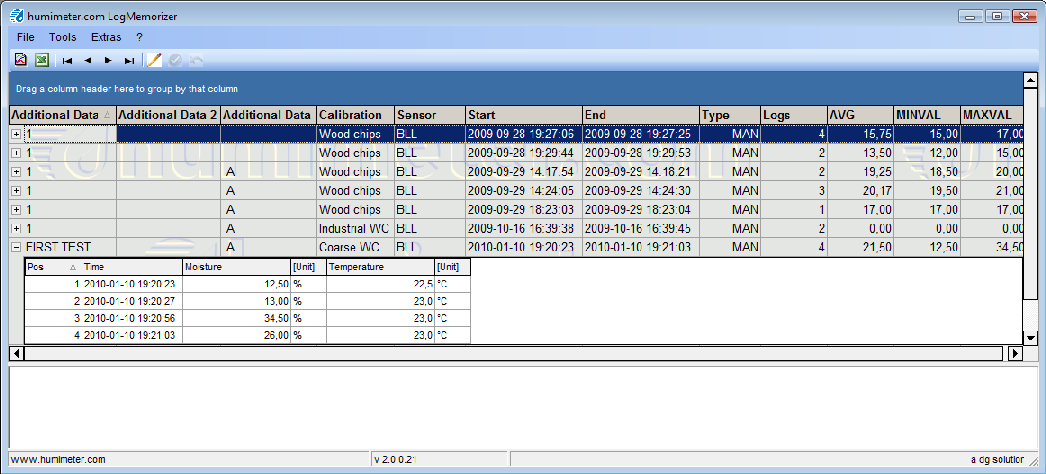Click the vertical scrollbar down arrow

(1030, 337)
